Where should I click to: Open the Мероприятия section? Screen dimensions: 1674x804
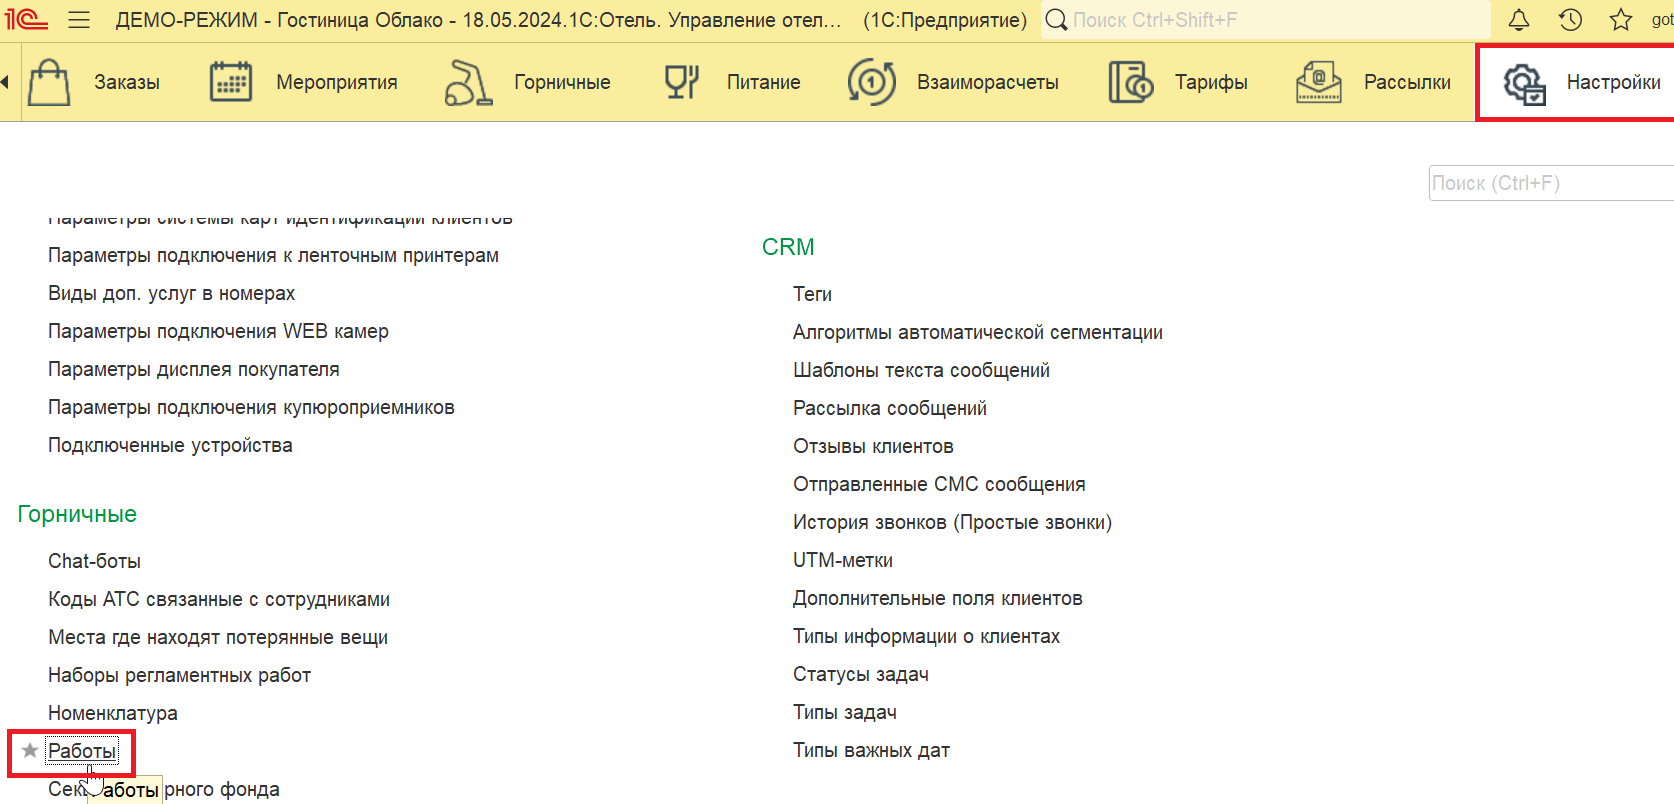(337, 83)
